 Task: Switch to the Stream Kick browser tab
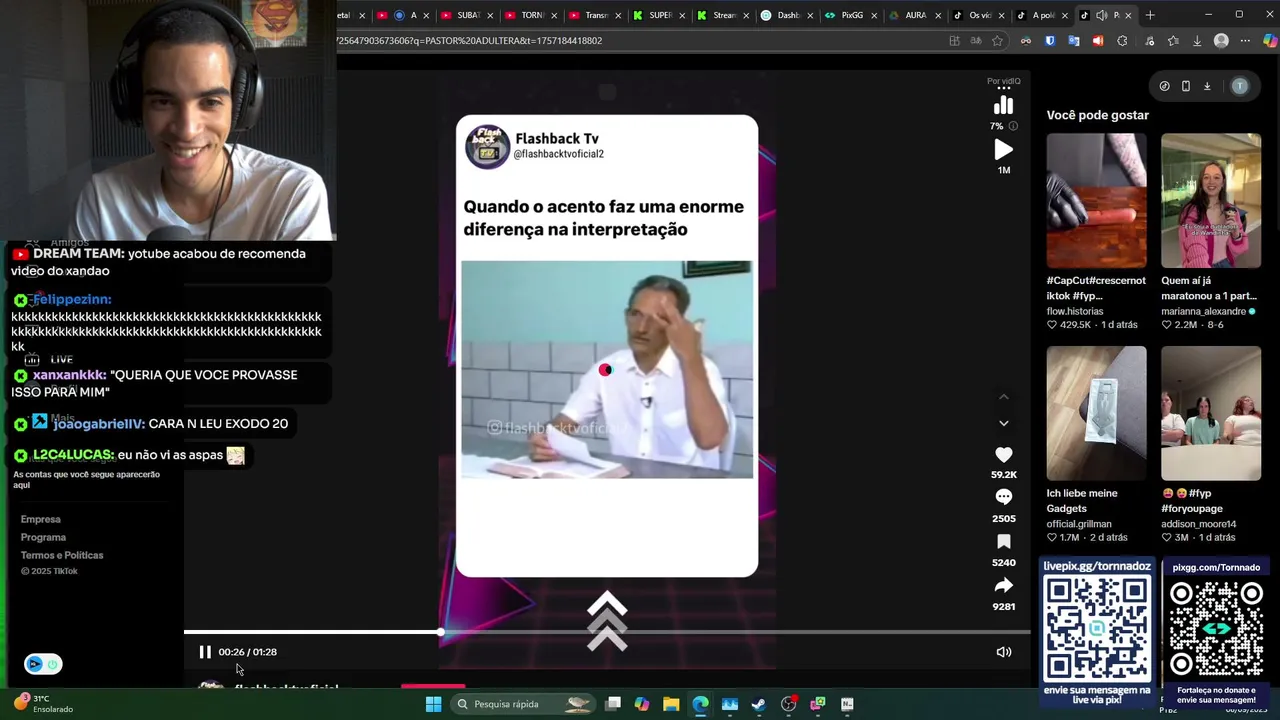(723, 15)
